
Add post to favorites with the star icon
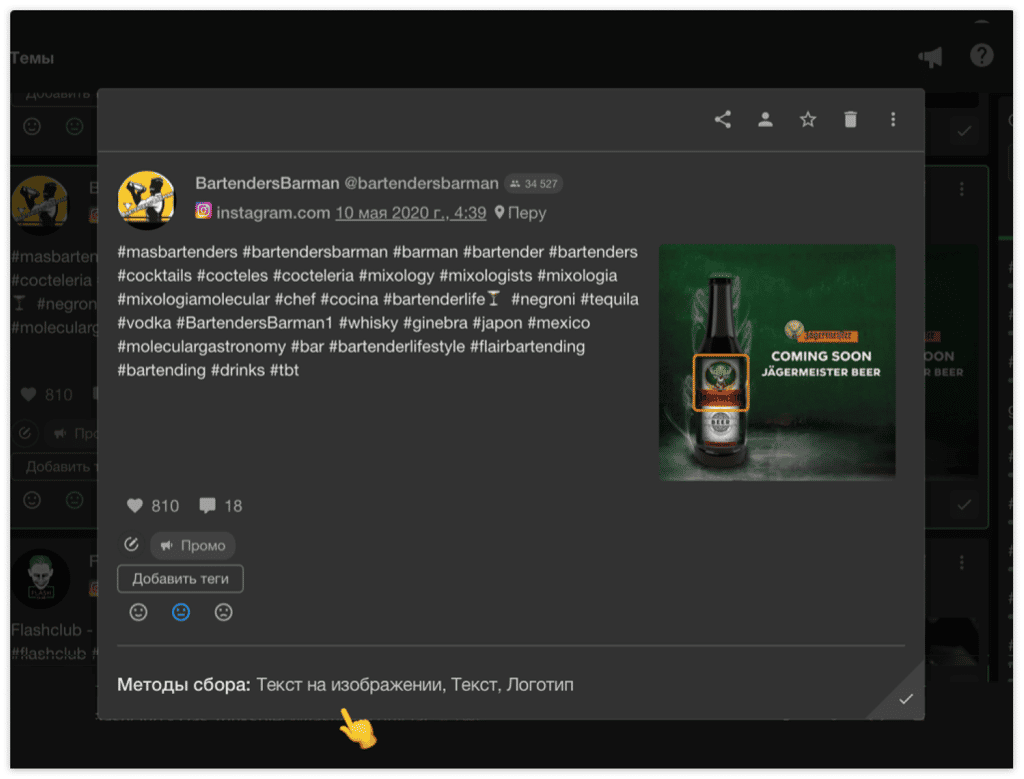(808, 119)
